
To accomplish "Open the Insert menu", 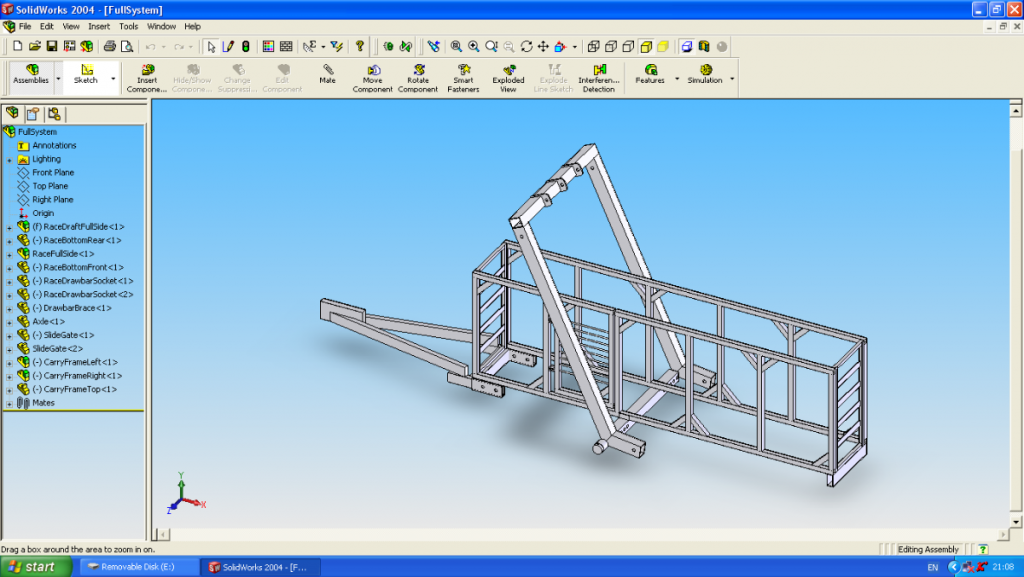I will tap(99, 26).
